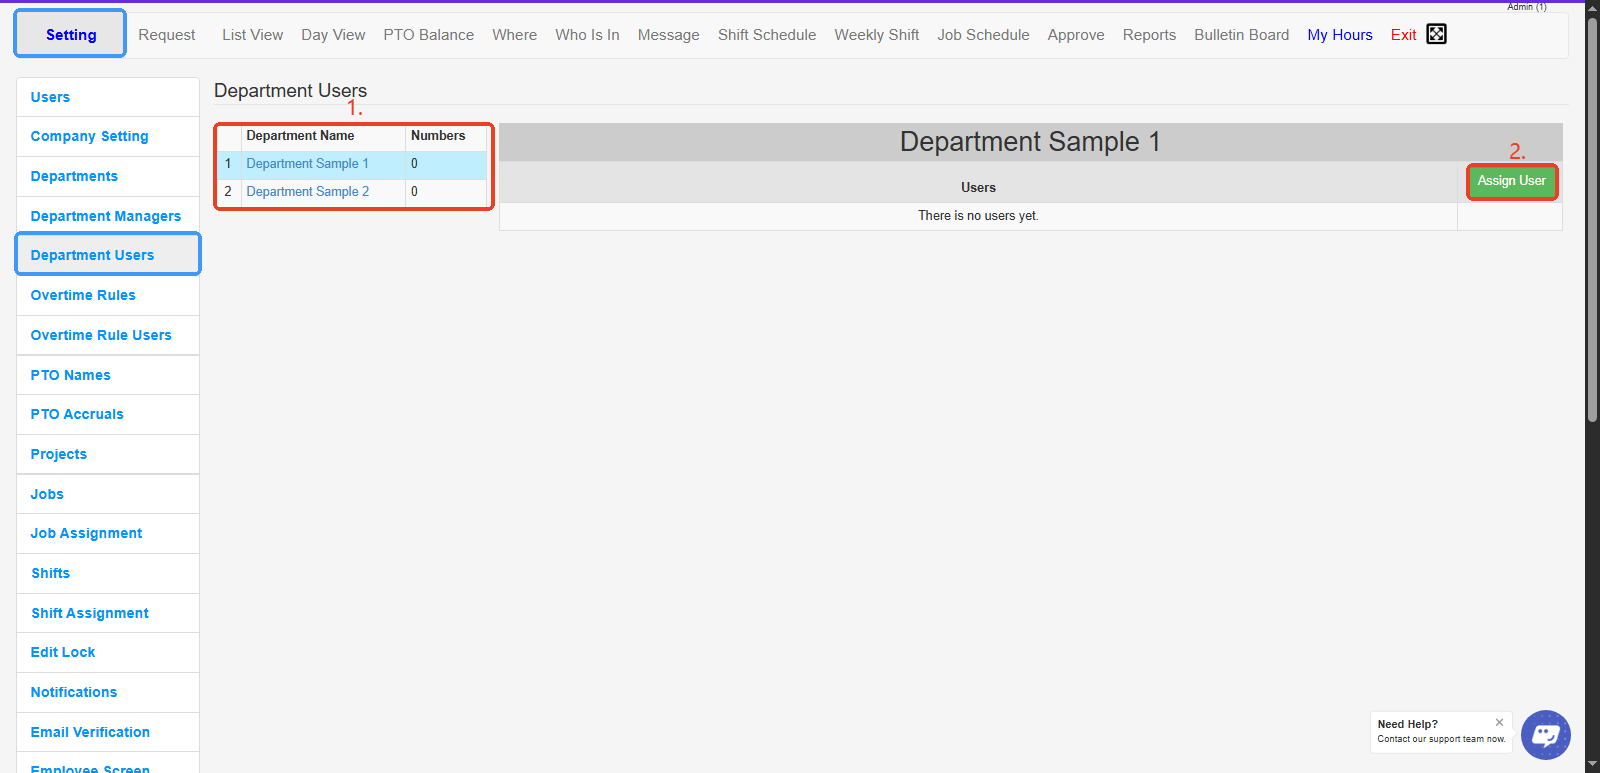Open the Who Is In view
Image resolution: width=1600 pixels, height=773 pixels.
pyautogui.click(x=587, y=35)
